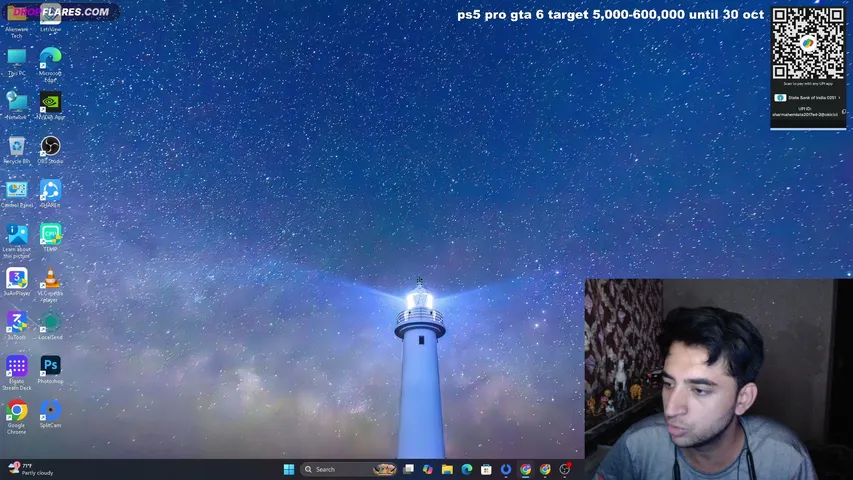
Task: Open File Explorer from the taskbar
Action: [x=447, y=469]
